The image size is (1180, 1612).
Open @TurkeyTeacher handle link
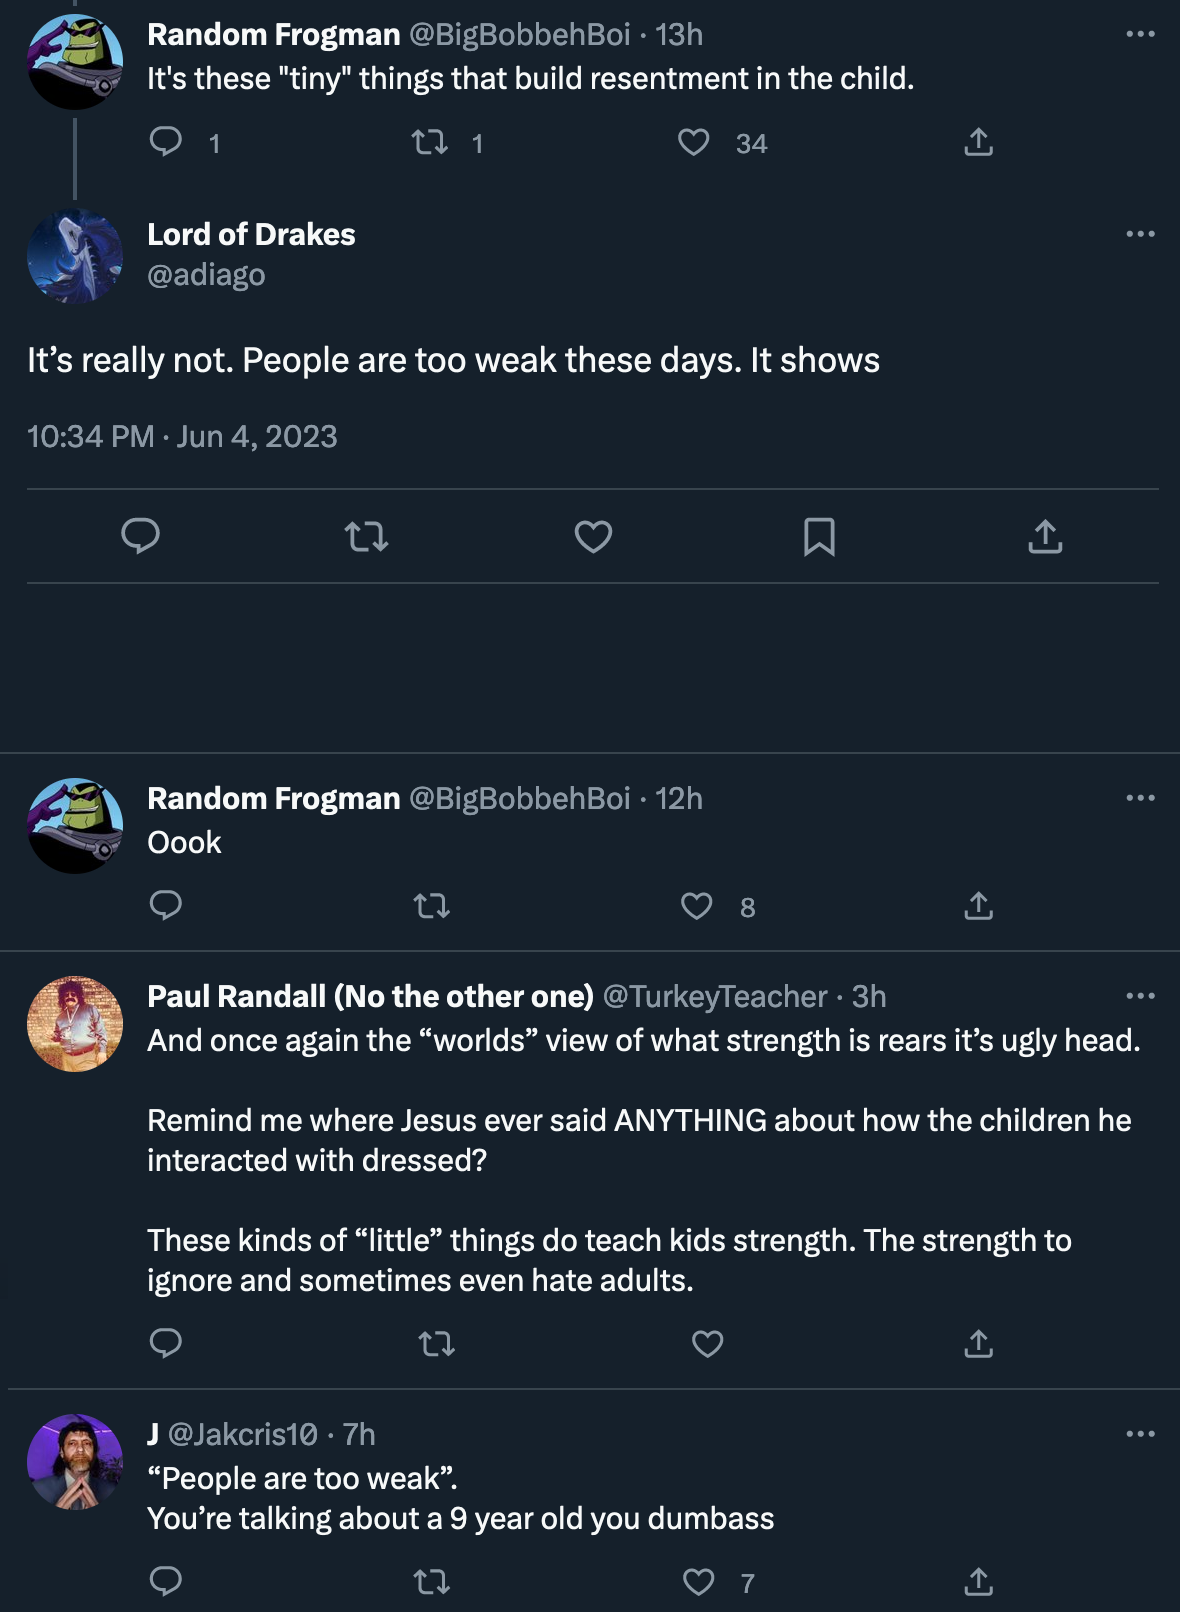715,996
